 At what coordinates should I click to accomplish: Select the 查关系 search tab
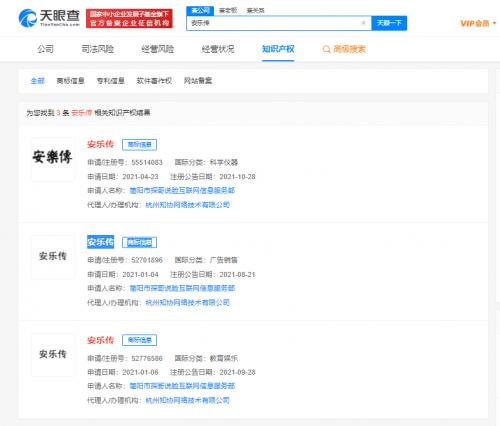click(255, 10)
